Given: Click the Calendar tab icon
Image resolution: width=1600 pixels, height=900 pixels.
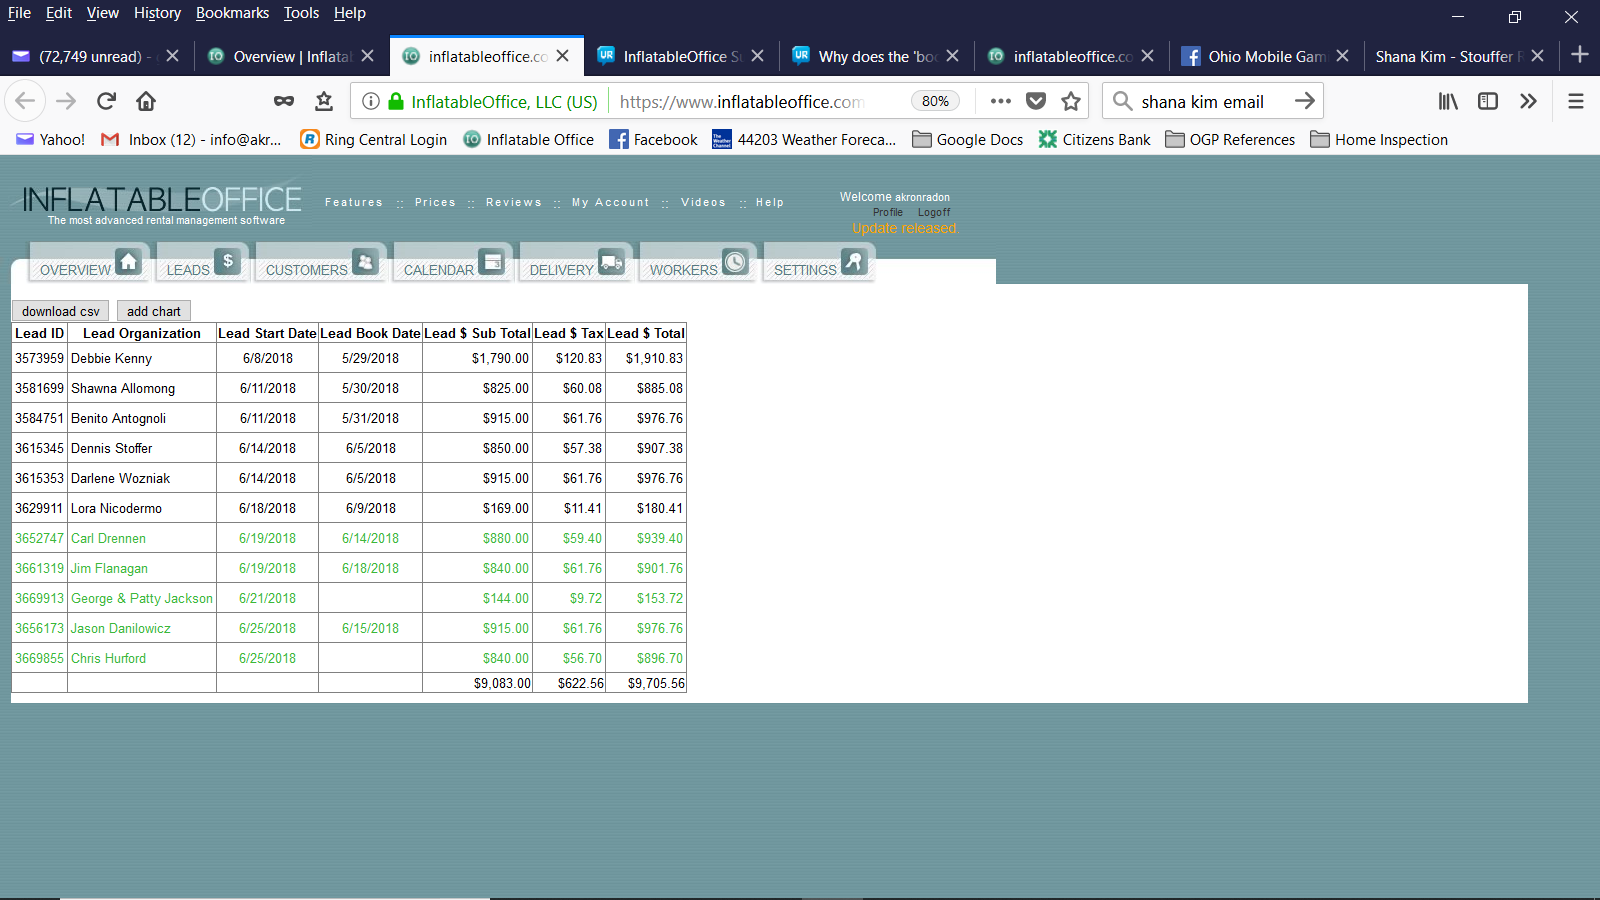Looking at the screenshot, I should (x=491, y=262).
